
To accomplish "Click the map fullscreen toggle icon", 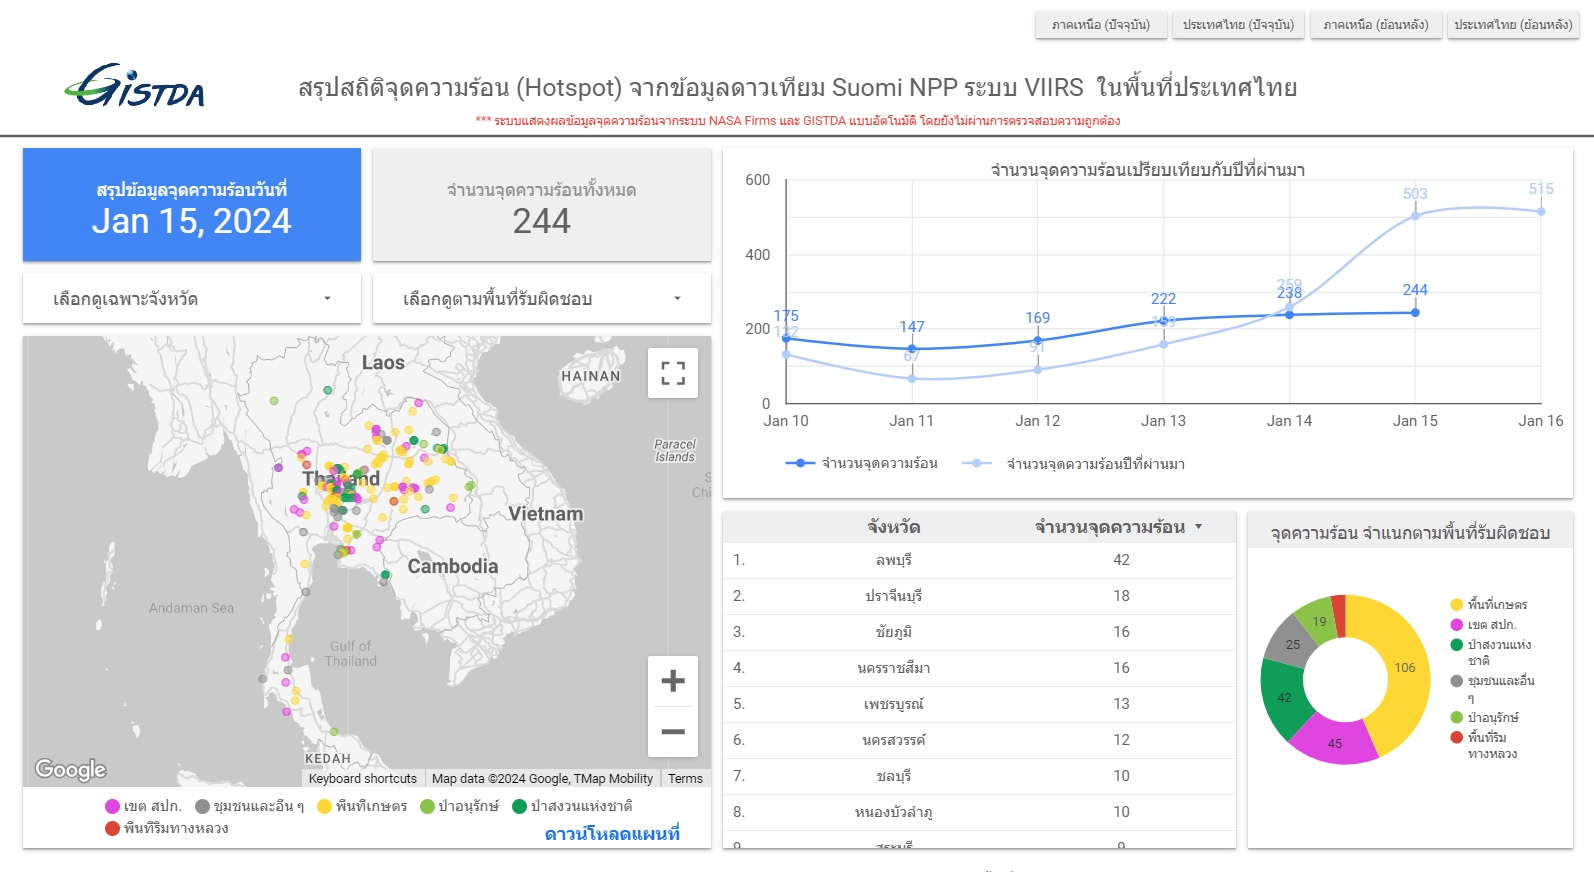I will [673, 373].
